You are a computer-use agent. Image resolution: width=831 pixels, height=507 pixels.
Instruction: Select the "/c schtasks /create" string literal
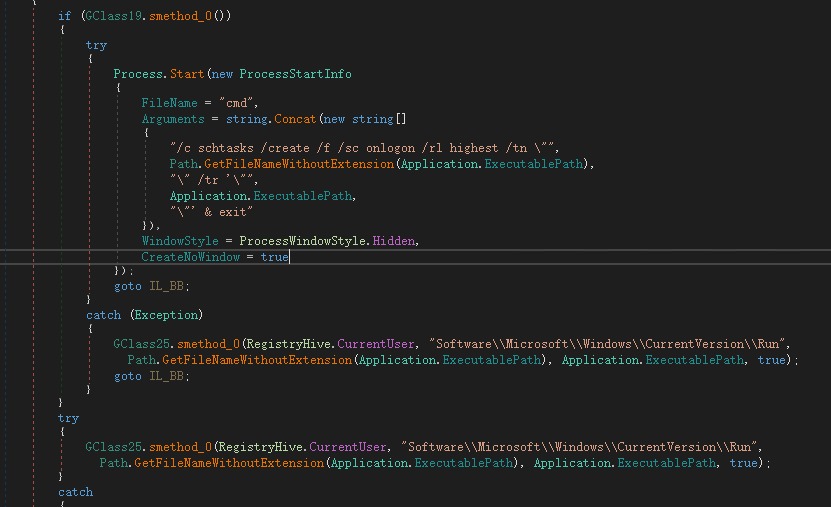click(362, 148)
